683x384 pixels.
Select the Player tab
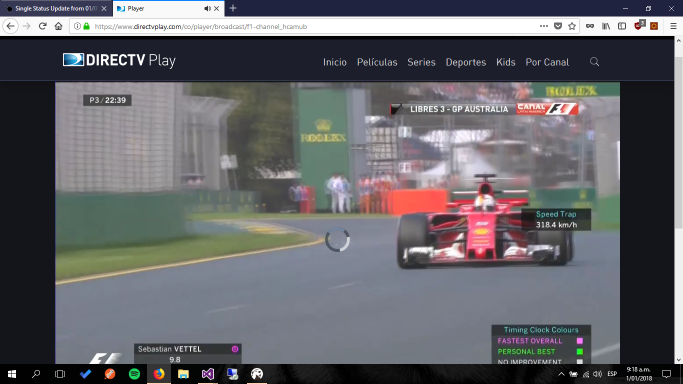coord(169,8)
